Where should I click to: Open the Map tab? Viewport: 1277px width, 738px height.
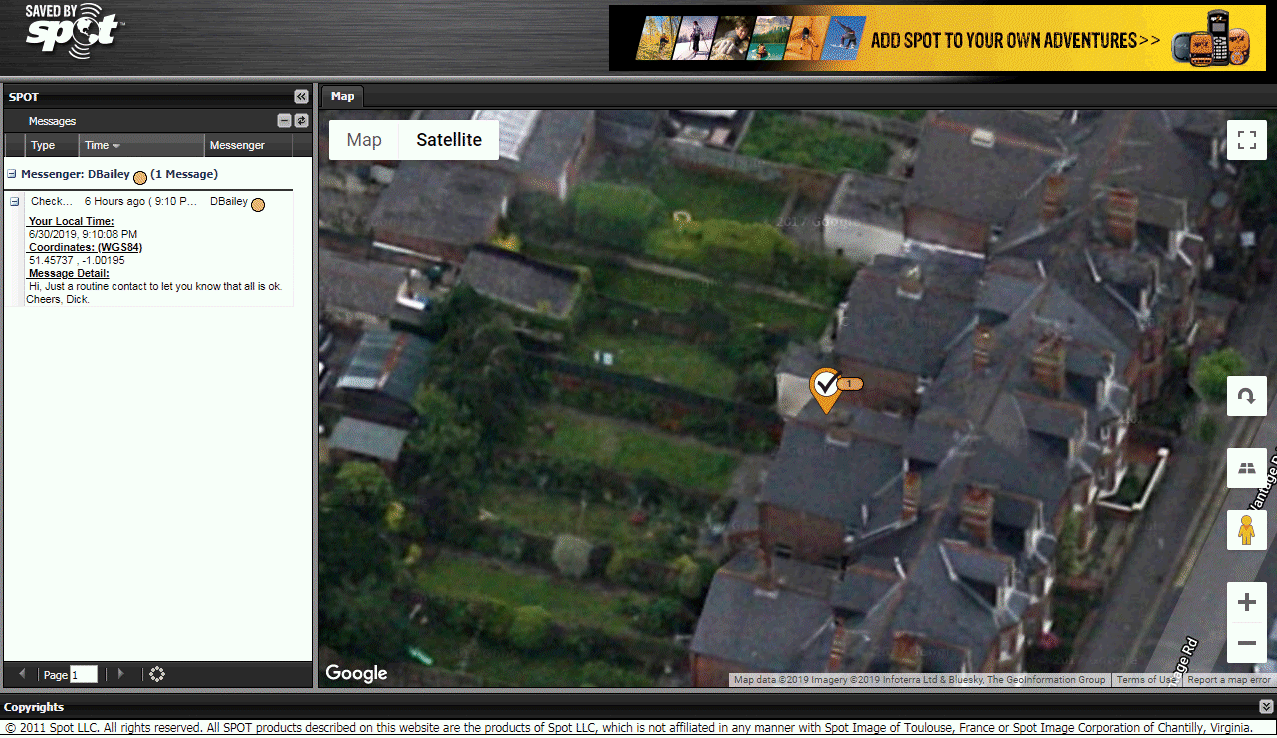tap(342, 97)
